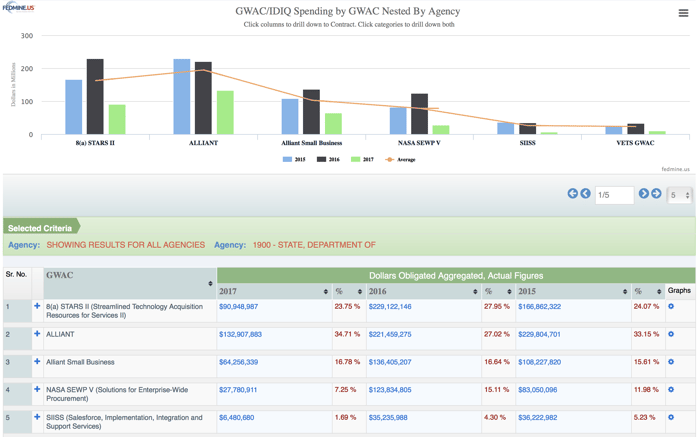
Task: Open $132,907,883 ALLIANT 2017 link
Action: click(240, 334)
